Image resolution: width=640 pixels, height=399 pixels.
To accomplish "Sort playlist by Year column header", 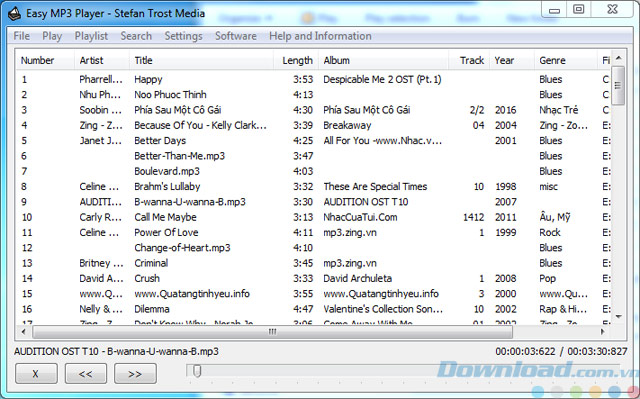I will click(x=512, y=60).
